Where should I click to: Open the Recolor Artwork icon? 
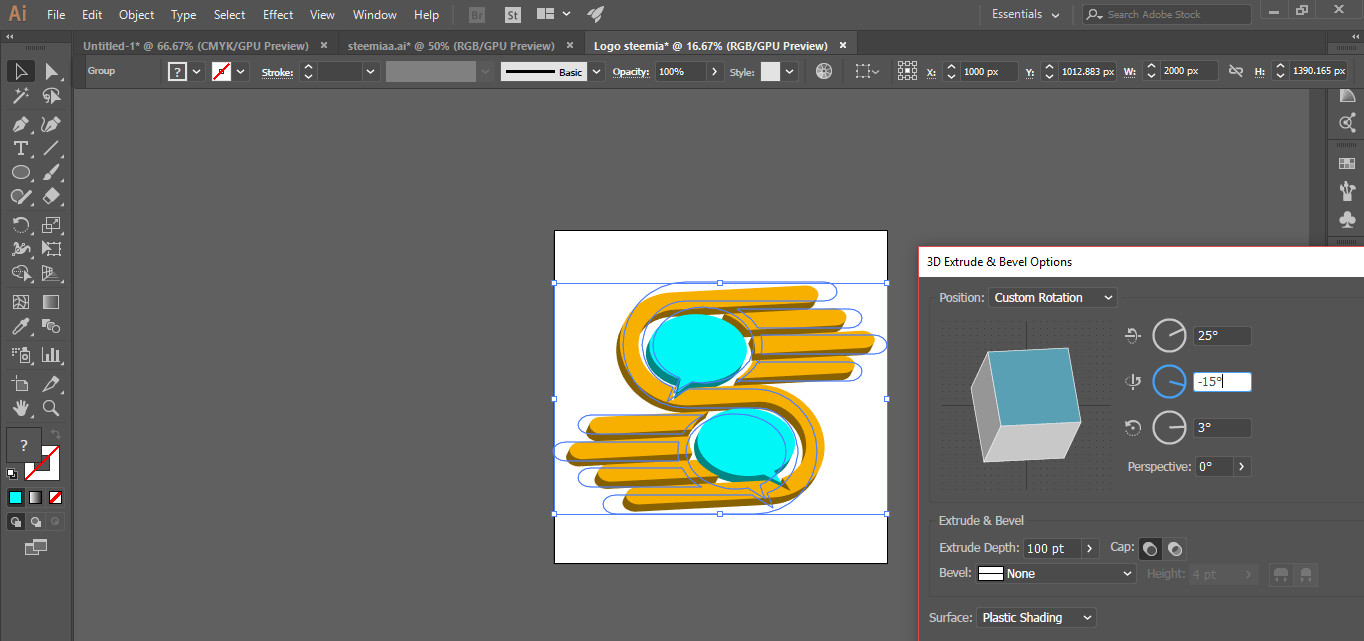coord(824,72)
